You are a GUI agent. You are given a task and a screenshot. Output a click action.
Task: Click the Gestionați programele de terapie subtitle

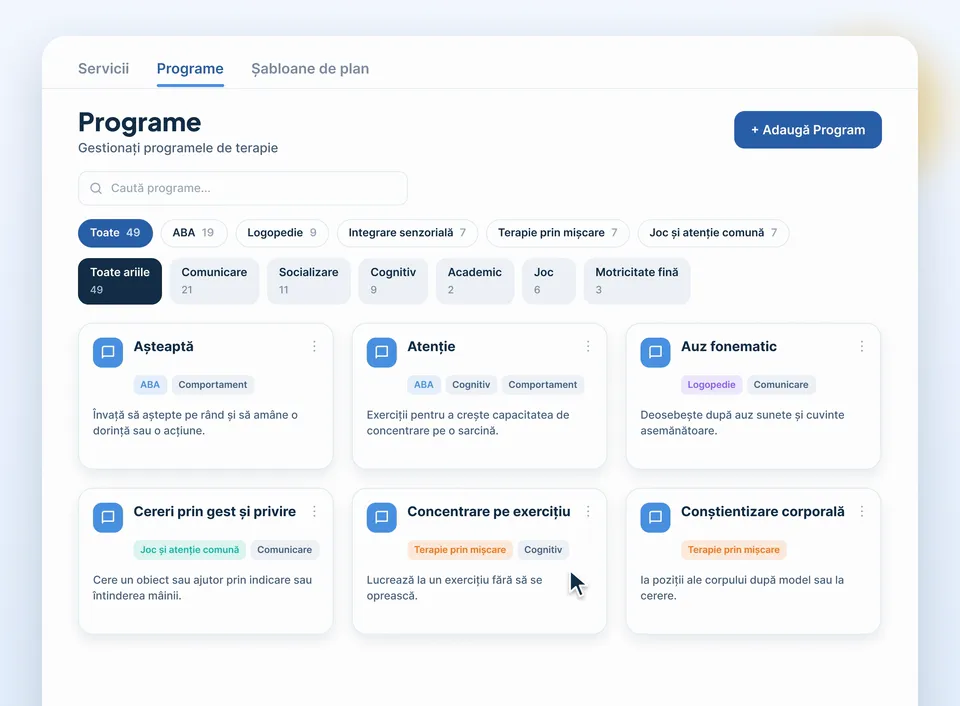pyautogui.click(x=178, y=148)
